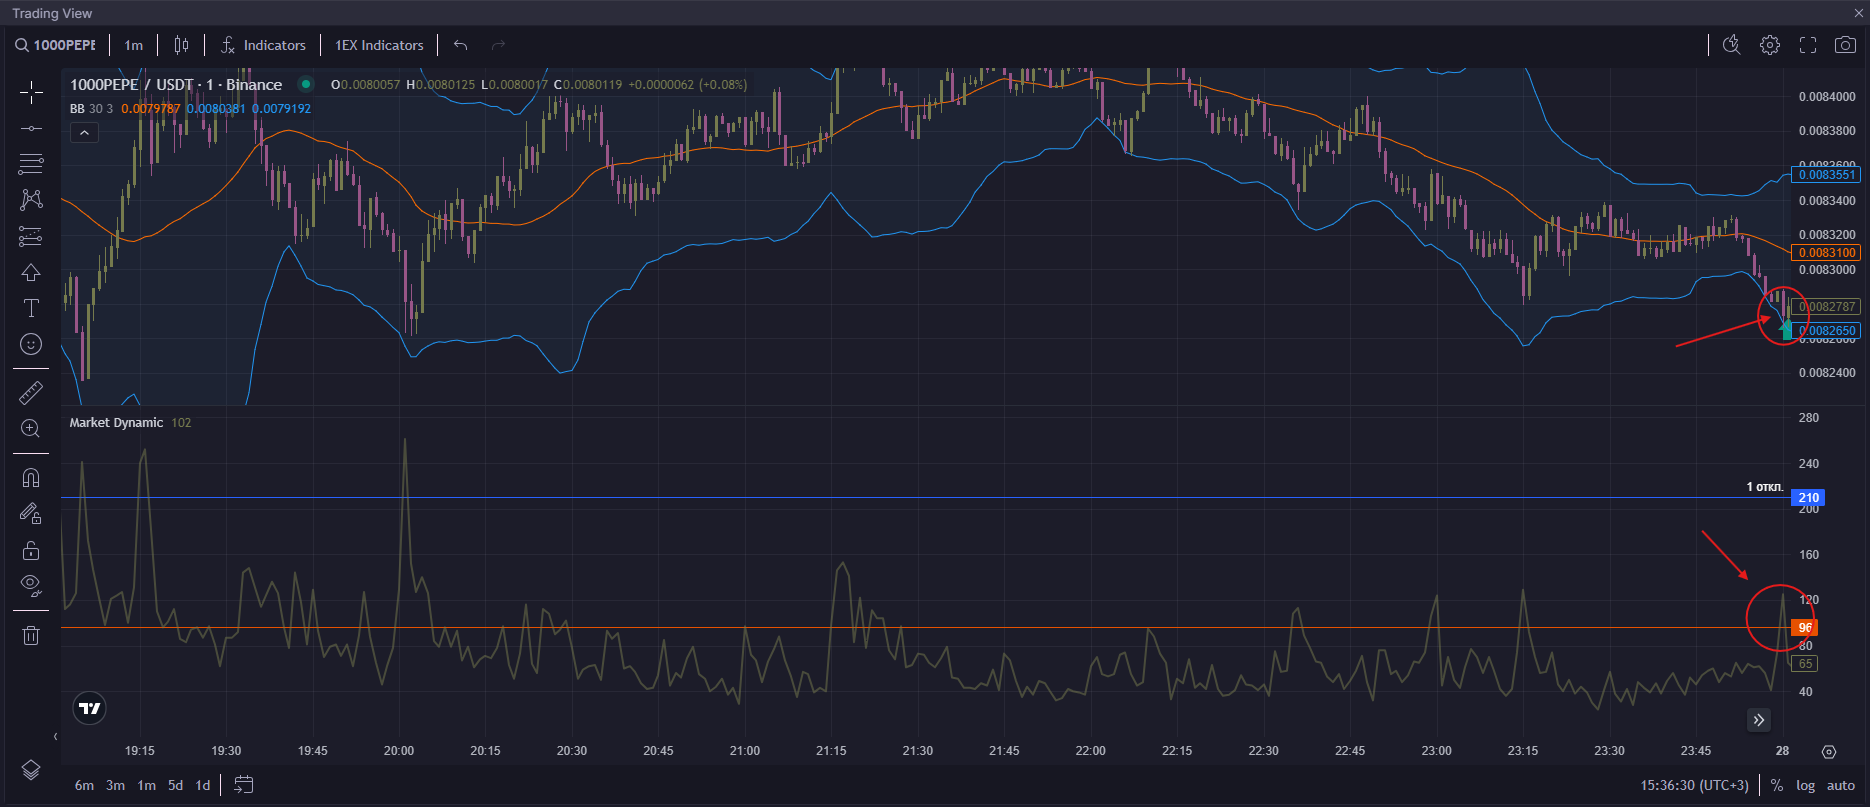This screenshot has height=807, width=1870.
Task: Collapse the indicator legend chevron
Action: point(85,132)
